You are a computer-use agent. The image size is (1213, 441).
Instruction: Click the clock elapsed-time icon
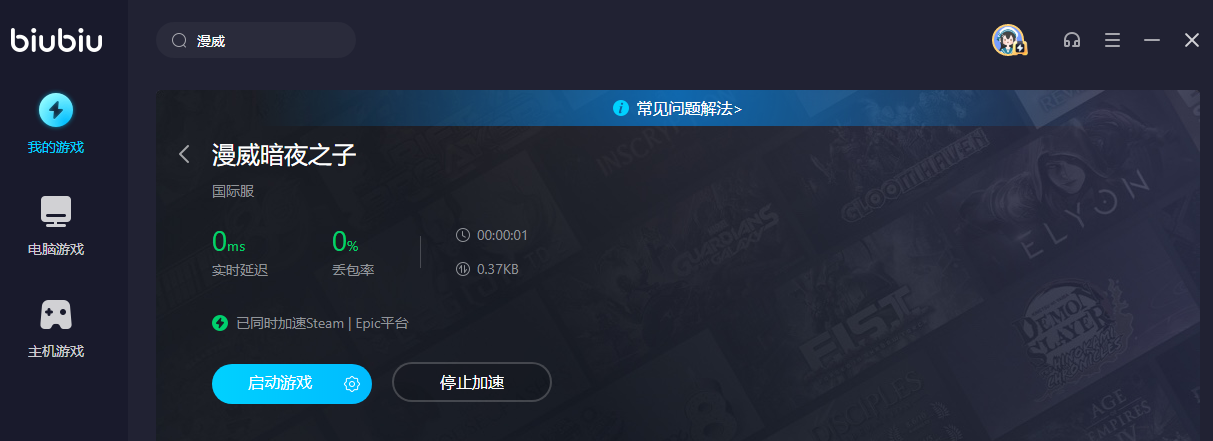(462, 235)
